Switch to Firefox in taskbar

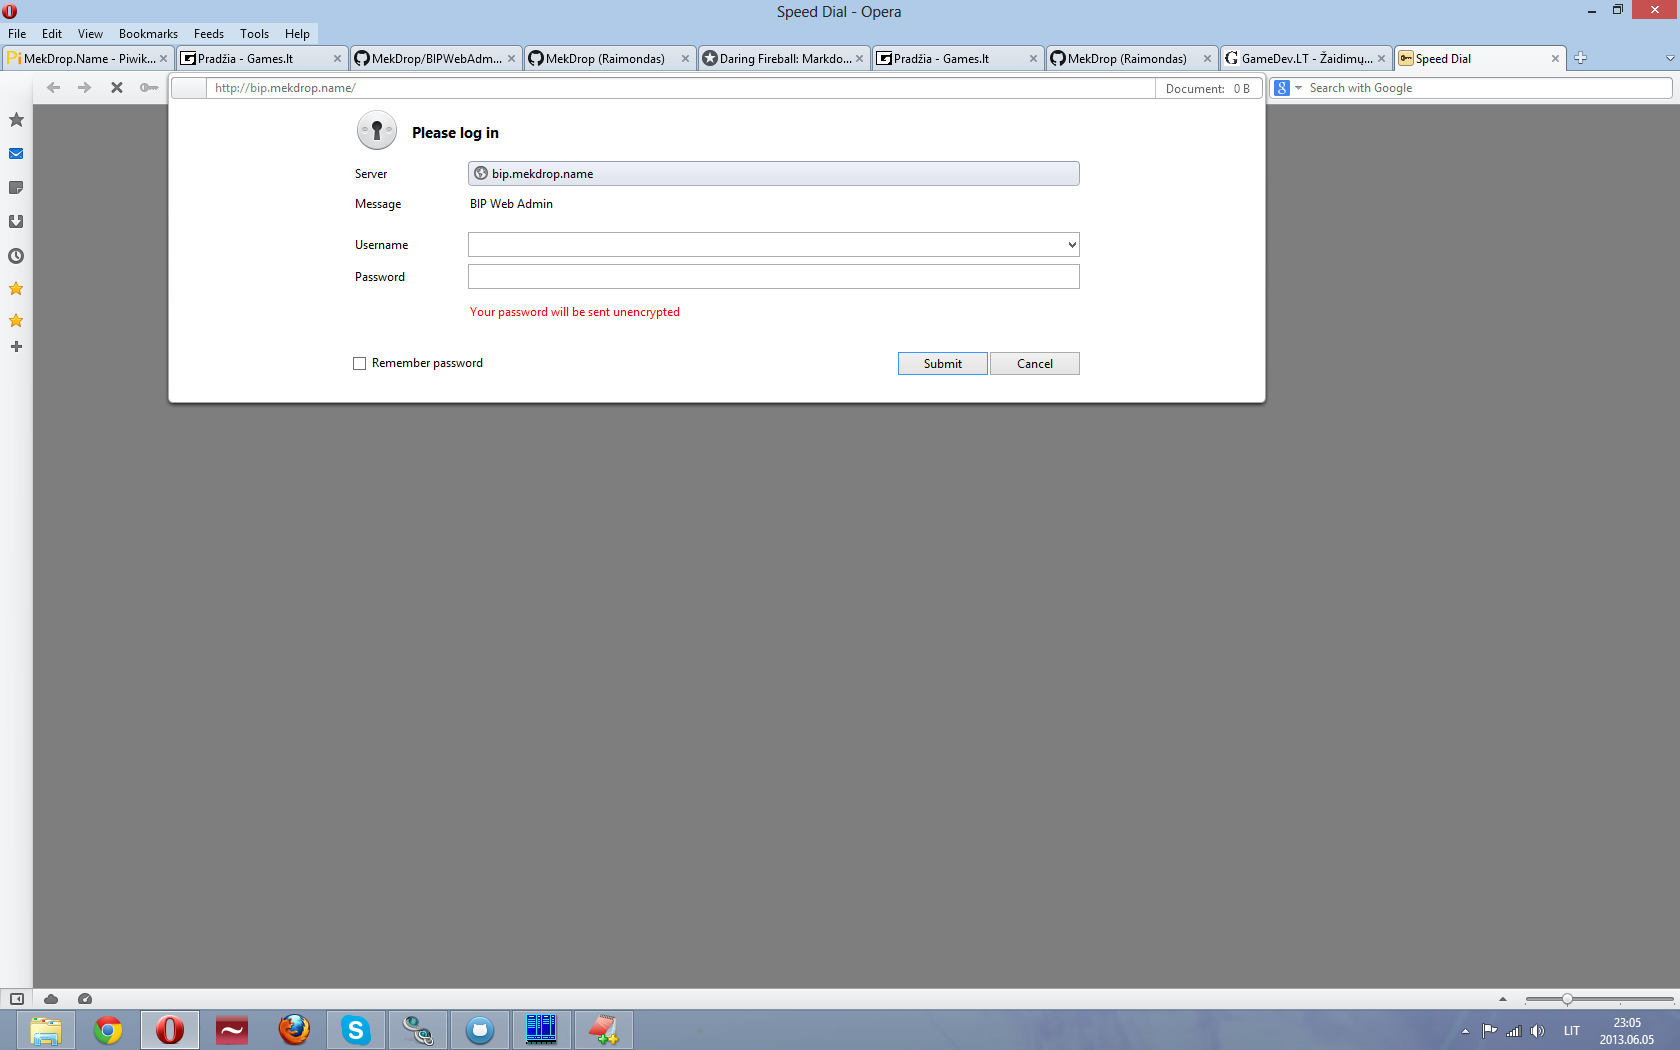294,1030
